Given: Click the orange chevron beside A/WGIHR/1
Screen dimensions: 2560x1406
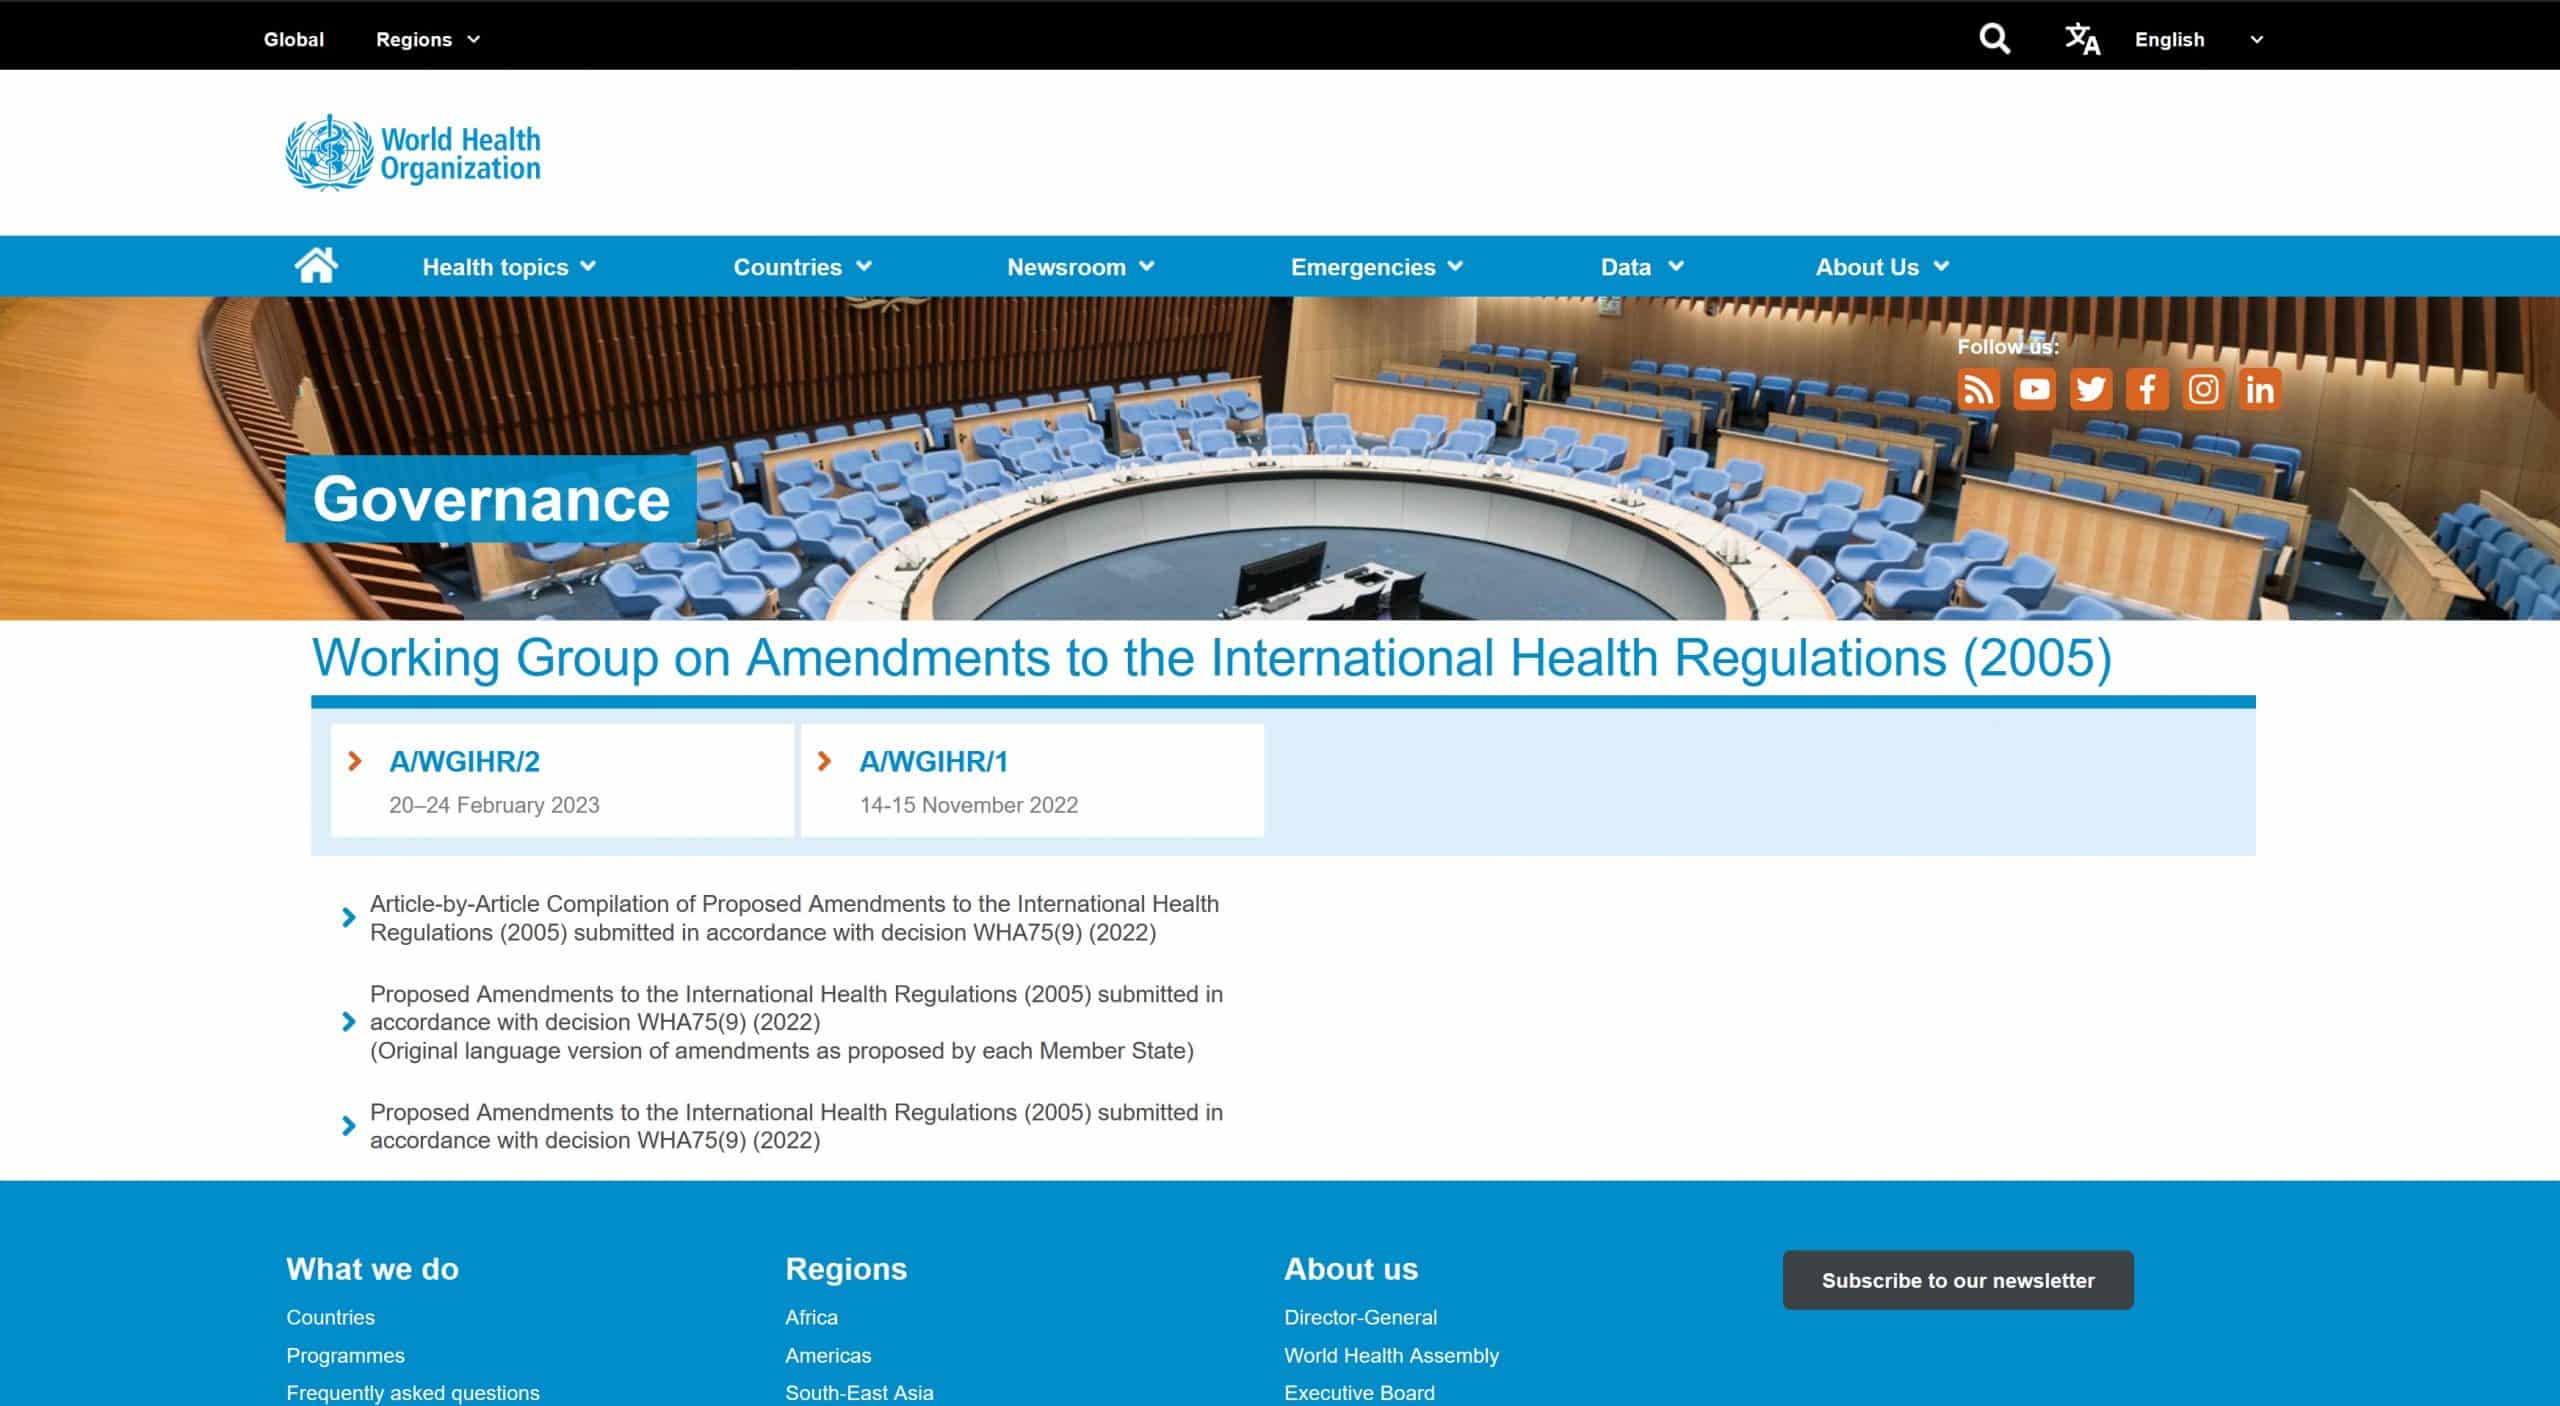Looking at the screenshot, I should point(824,761).
